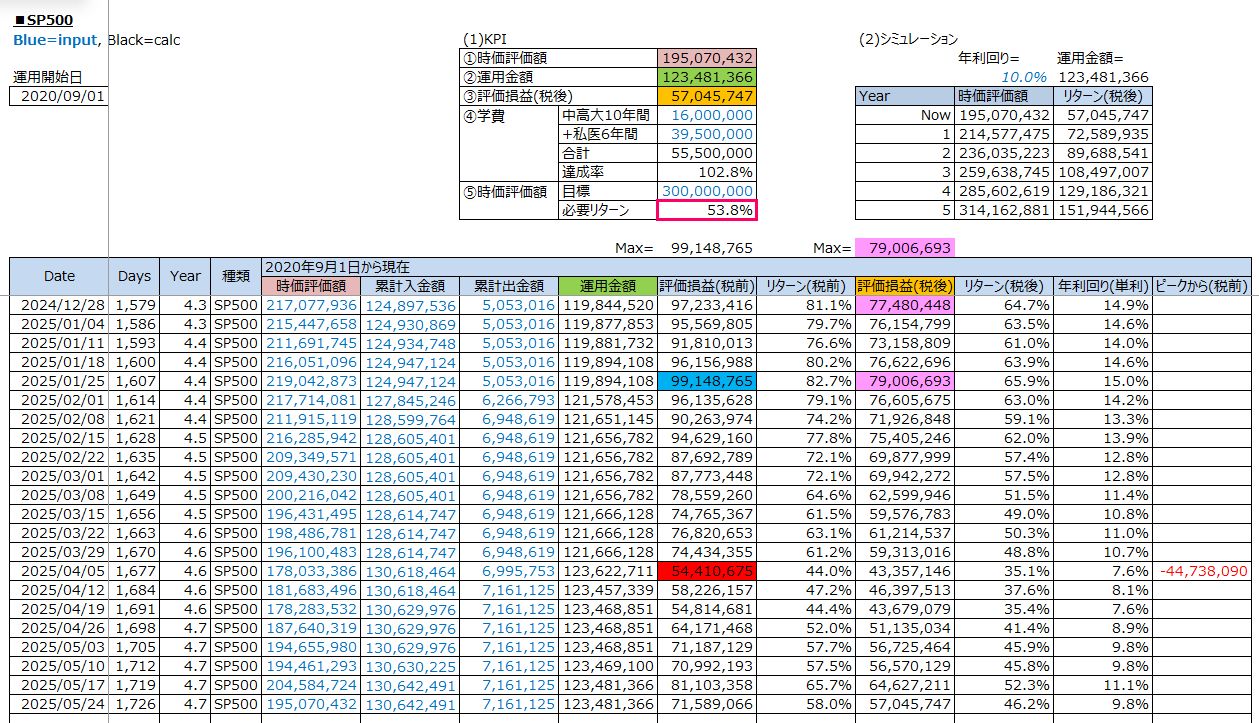This screenshot has width=1259, height=723.
Task: Click the red -44,738,090 peak drawdown cell
Action: coord(1203,570)
